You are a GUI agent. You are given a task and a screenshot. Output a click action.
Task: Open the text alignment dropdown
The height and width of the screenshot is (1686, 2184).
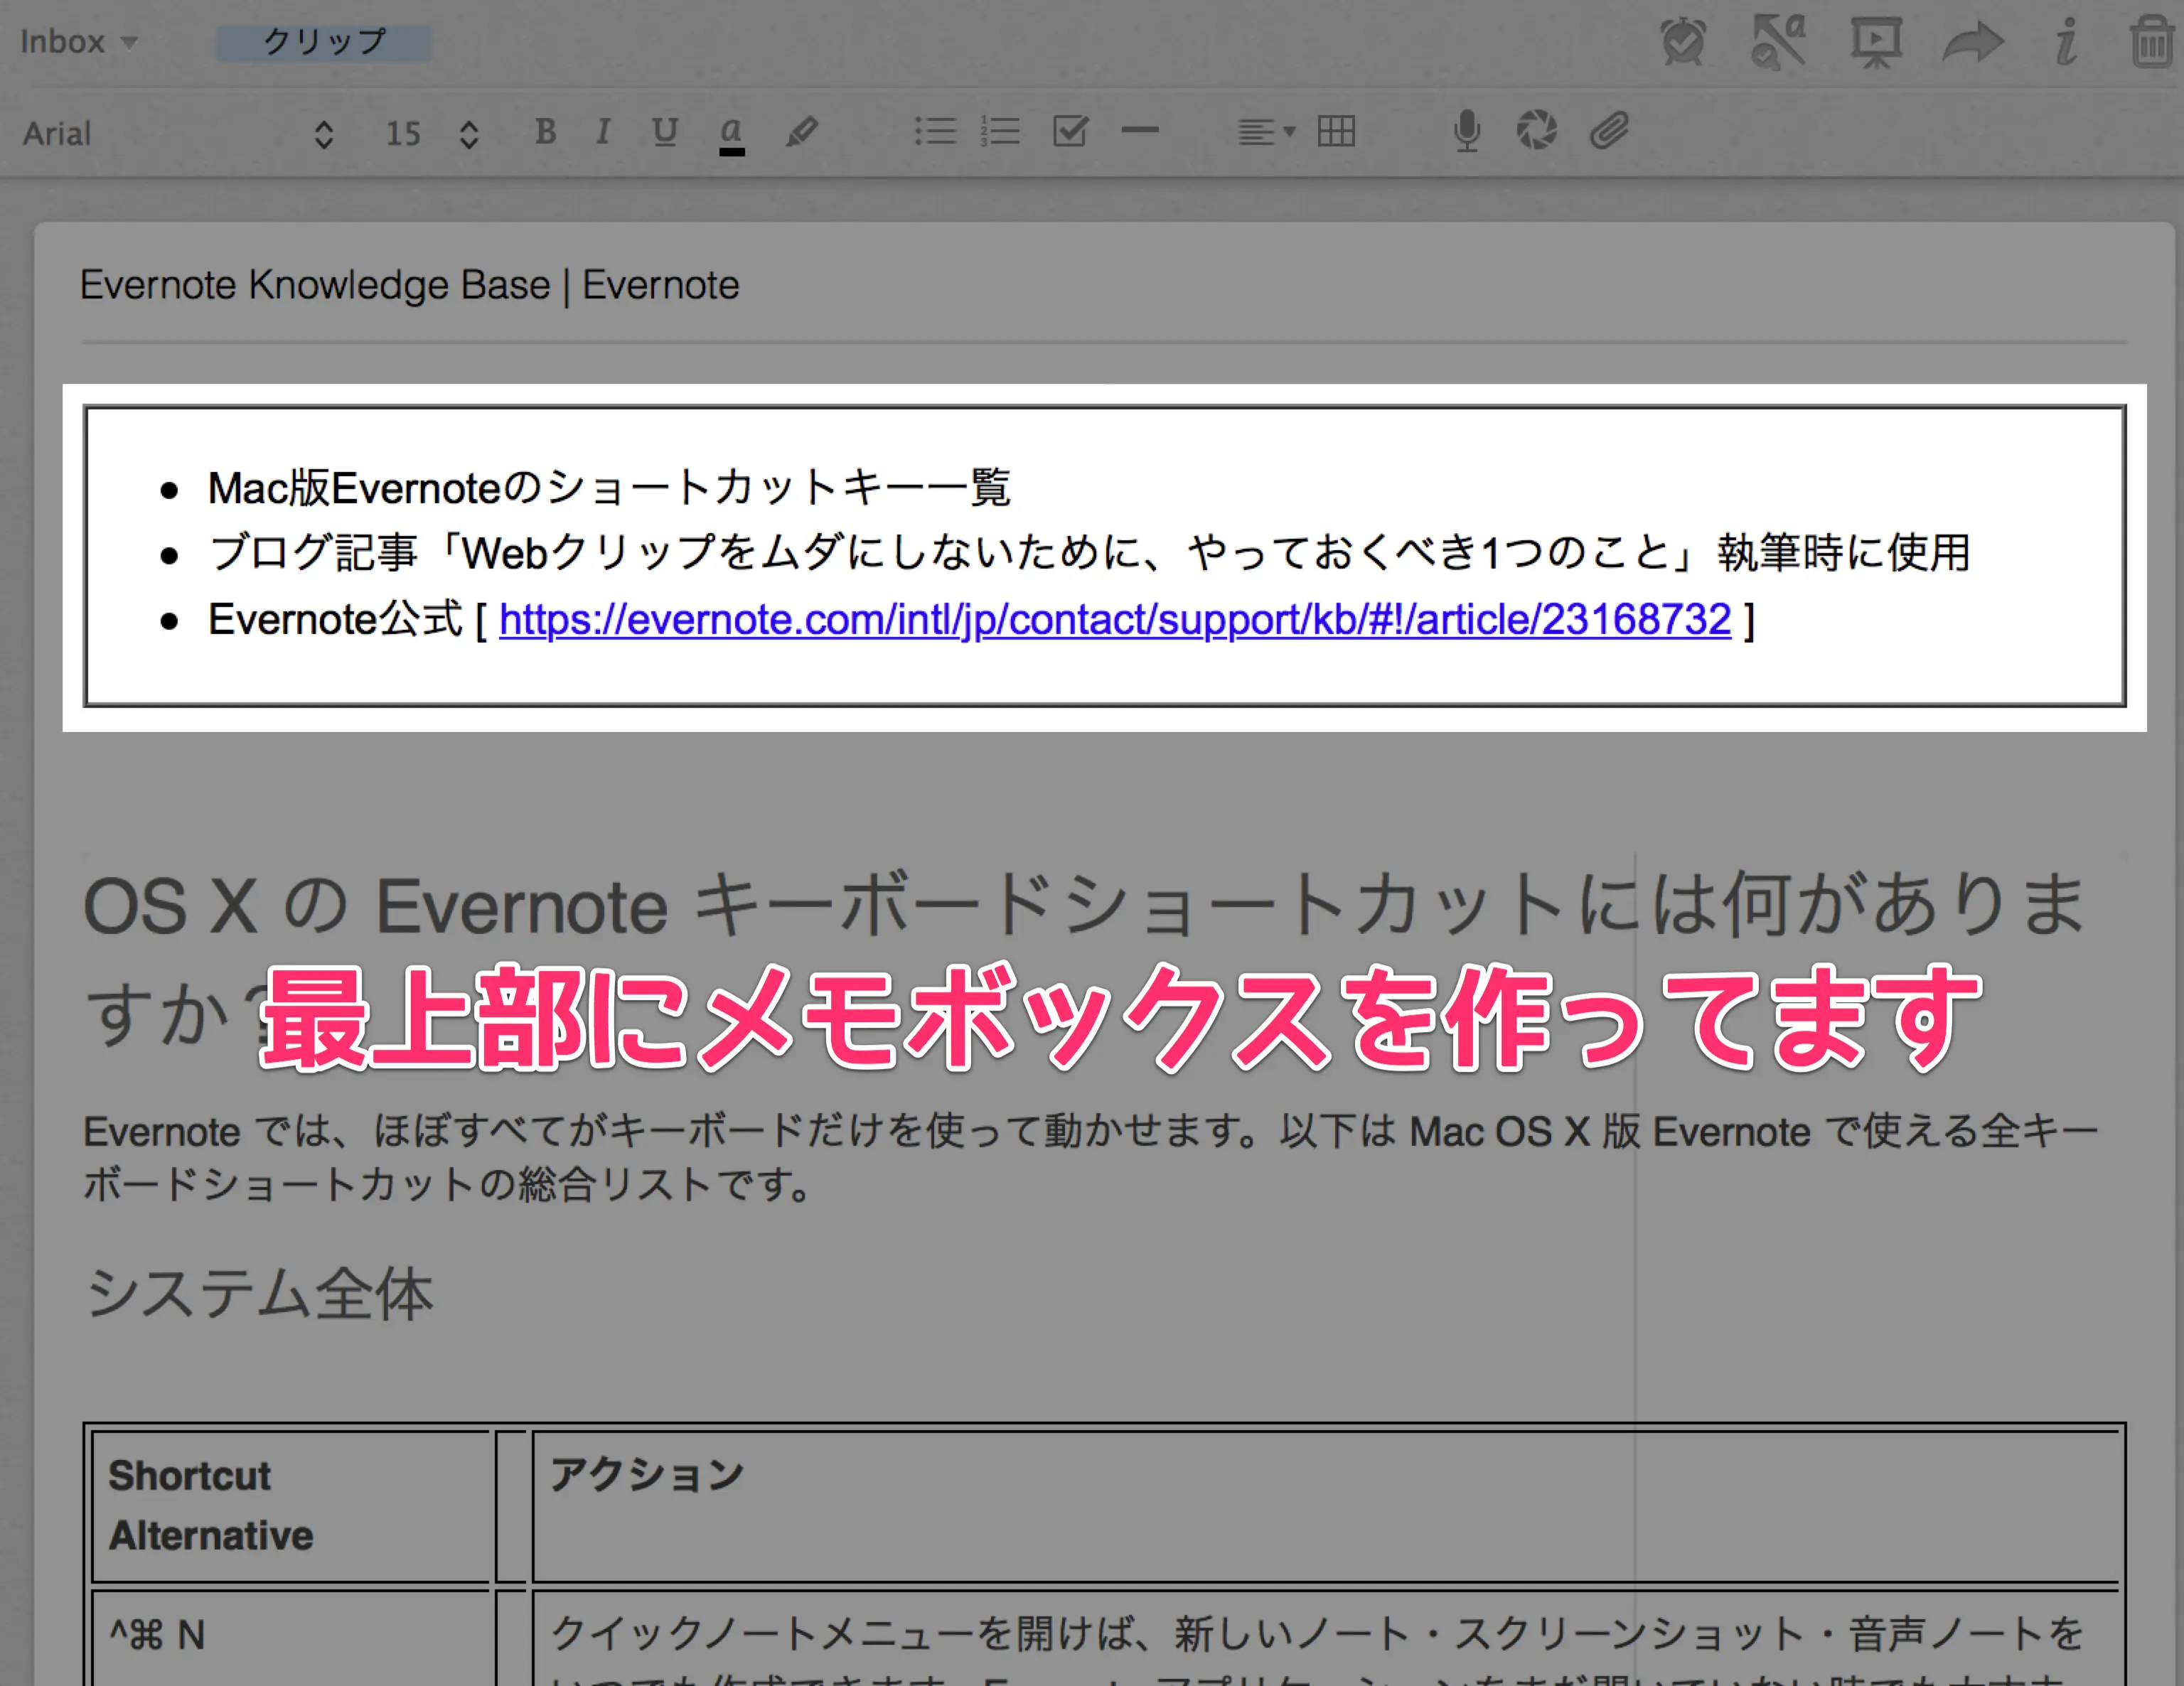[x=1265, y=132]
